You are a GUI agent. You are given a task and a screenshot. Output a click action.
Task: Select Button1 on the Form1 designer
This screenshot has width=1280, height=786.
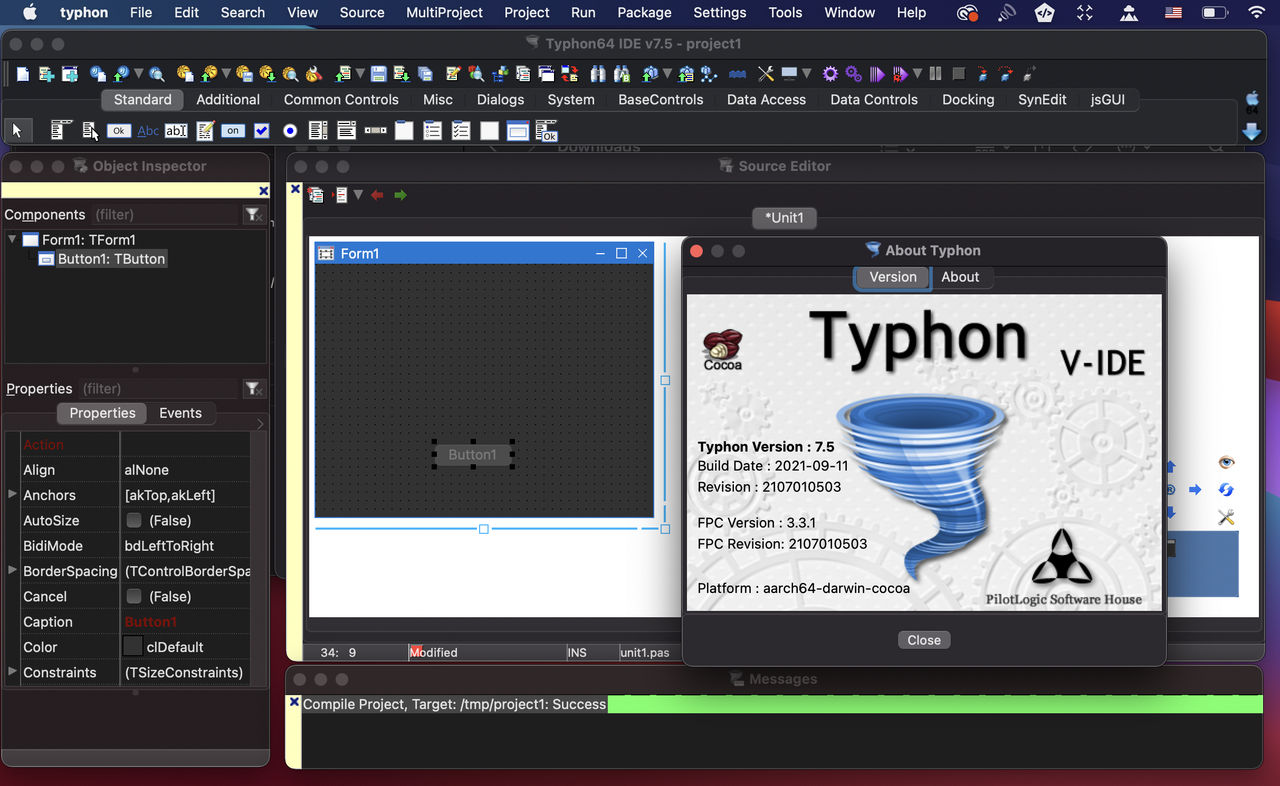pos(473,454)
